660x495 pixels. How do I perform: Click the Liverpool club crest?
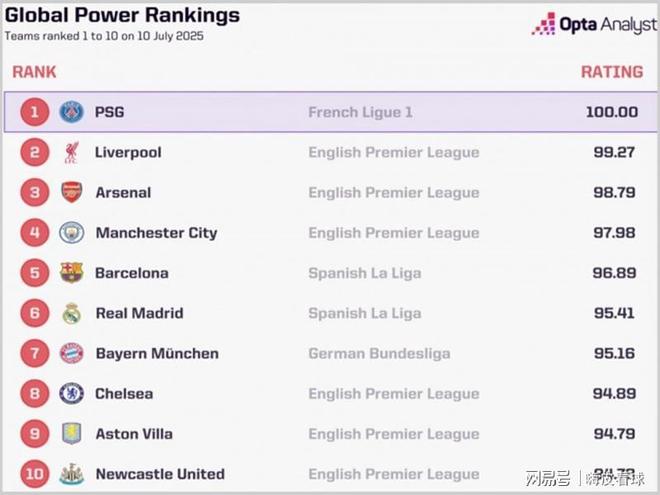pos(71,152)
